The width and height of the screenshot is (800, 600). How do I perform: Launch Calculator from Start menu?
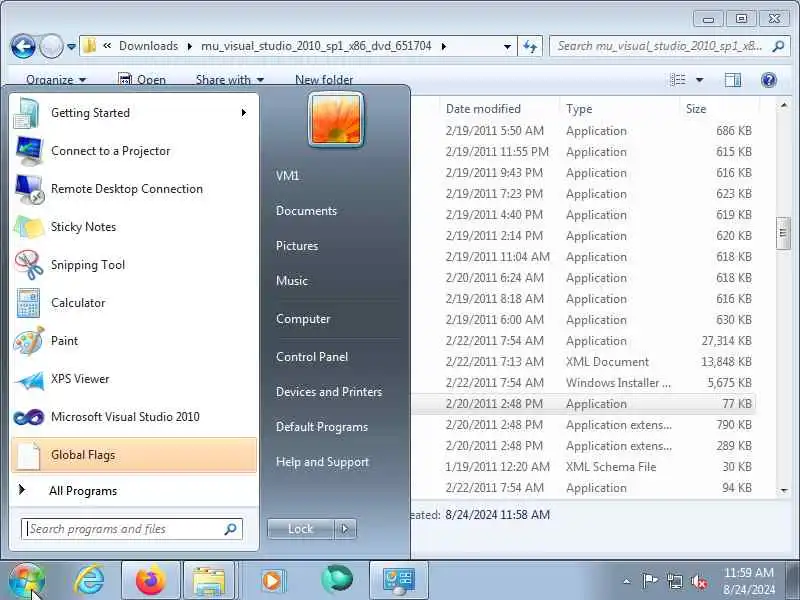134,303
